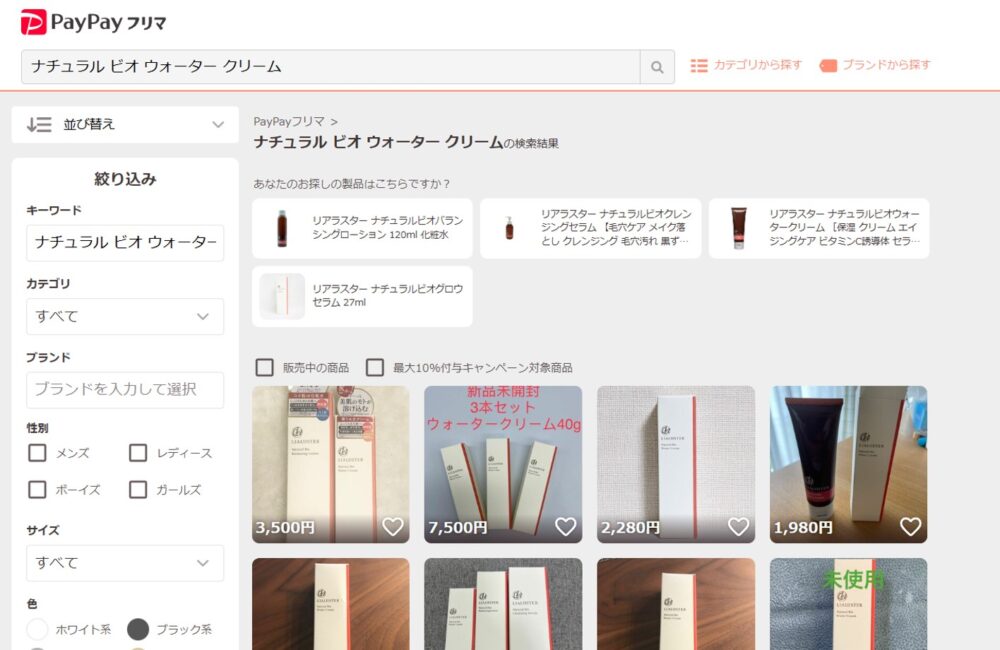The height and width of the screenshot is (650, 1000).
Task: Click the ウォータークリーム suggestion tube image
Action: (x=739, y=228)
